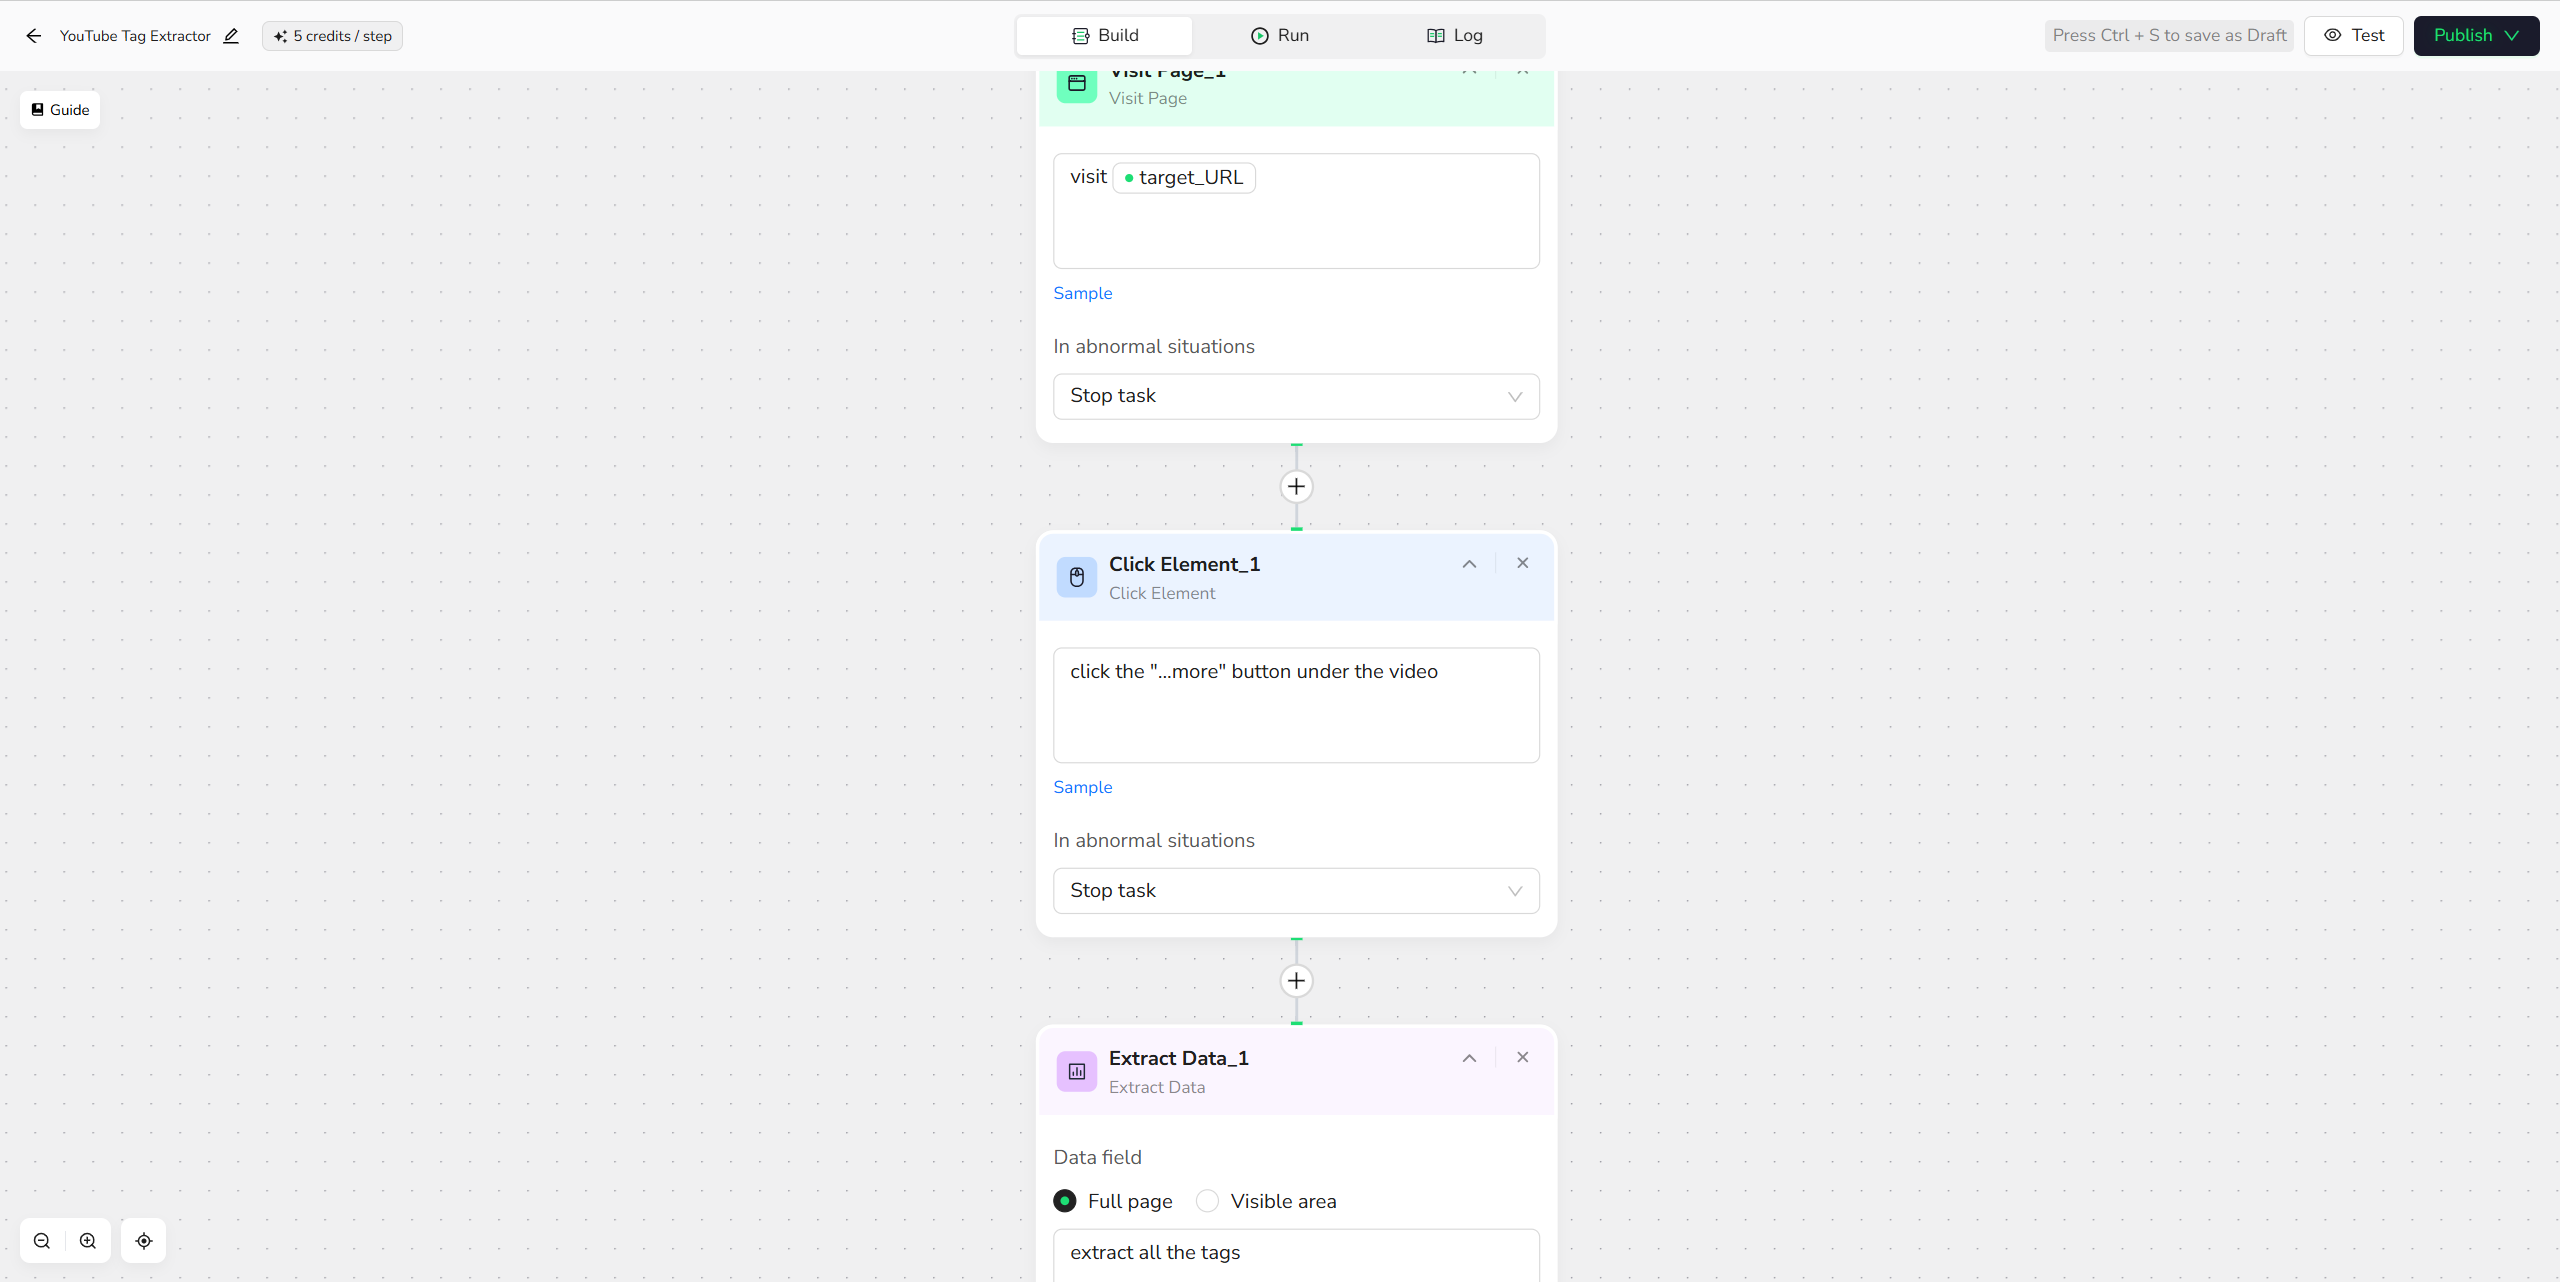
Task: Click the zoom in magnifier icon
Action: tap(88, 1241)
